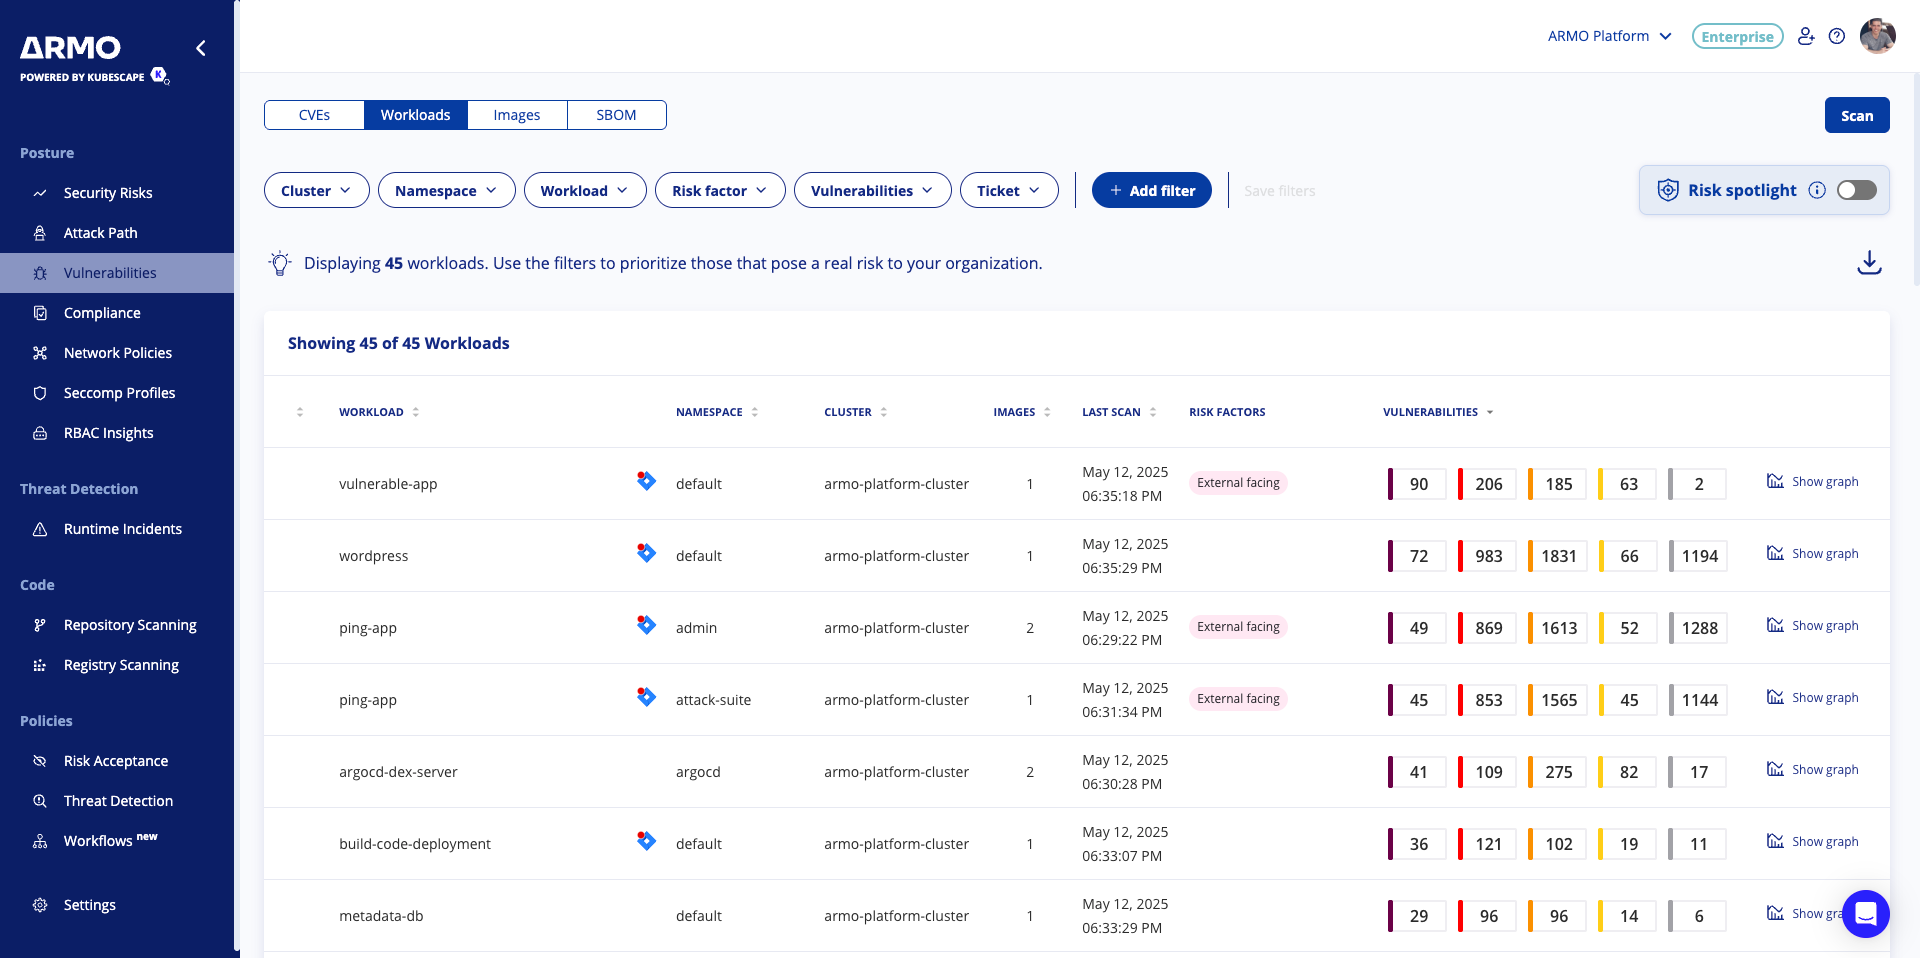Image resolution: width=1920 pixels, height=958 pixels.
Task: Open Repository Scanning
Action: (x=117, y=625)
